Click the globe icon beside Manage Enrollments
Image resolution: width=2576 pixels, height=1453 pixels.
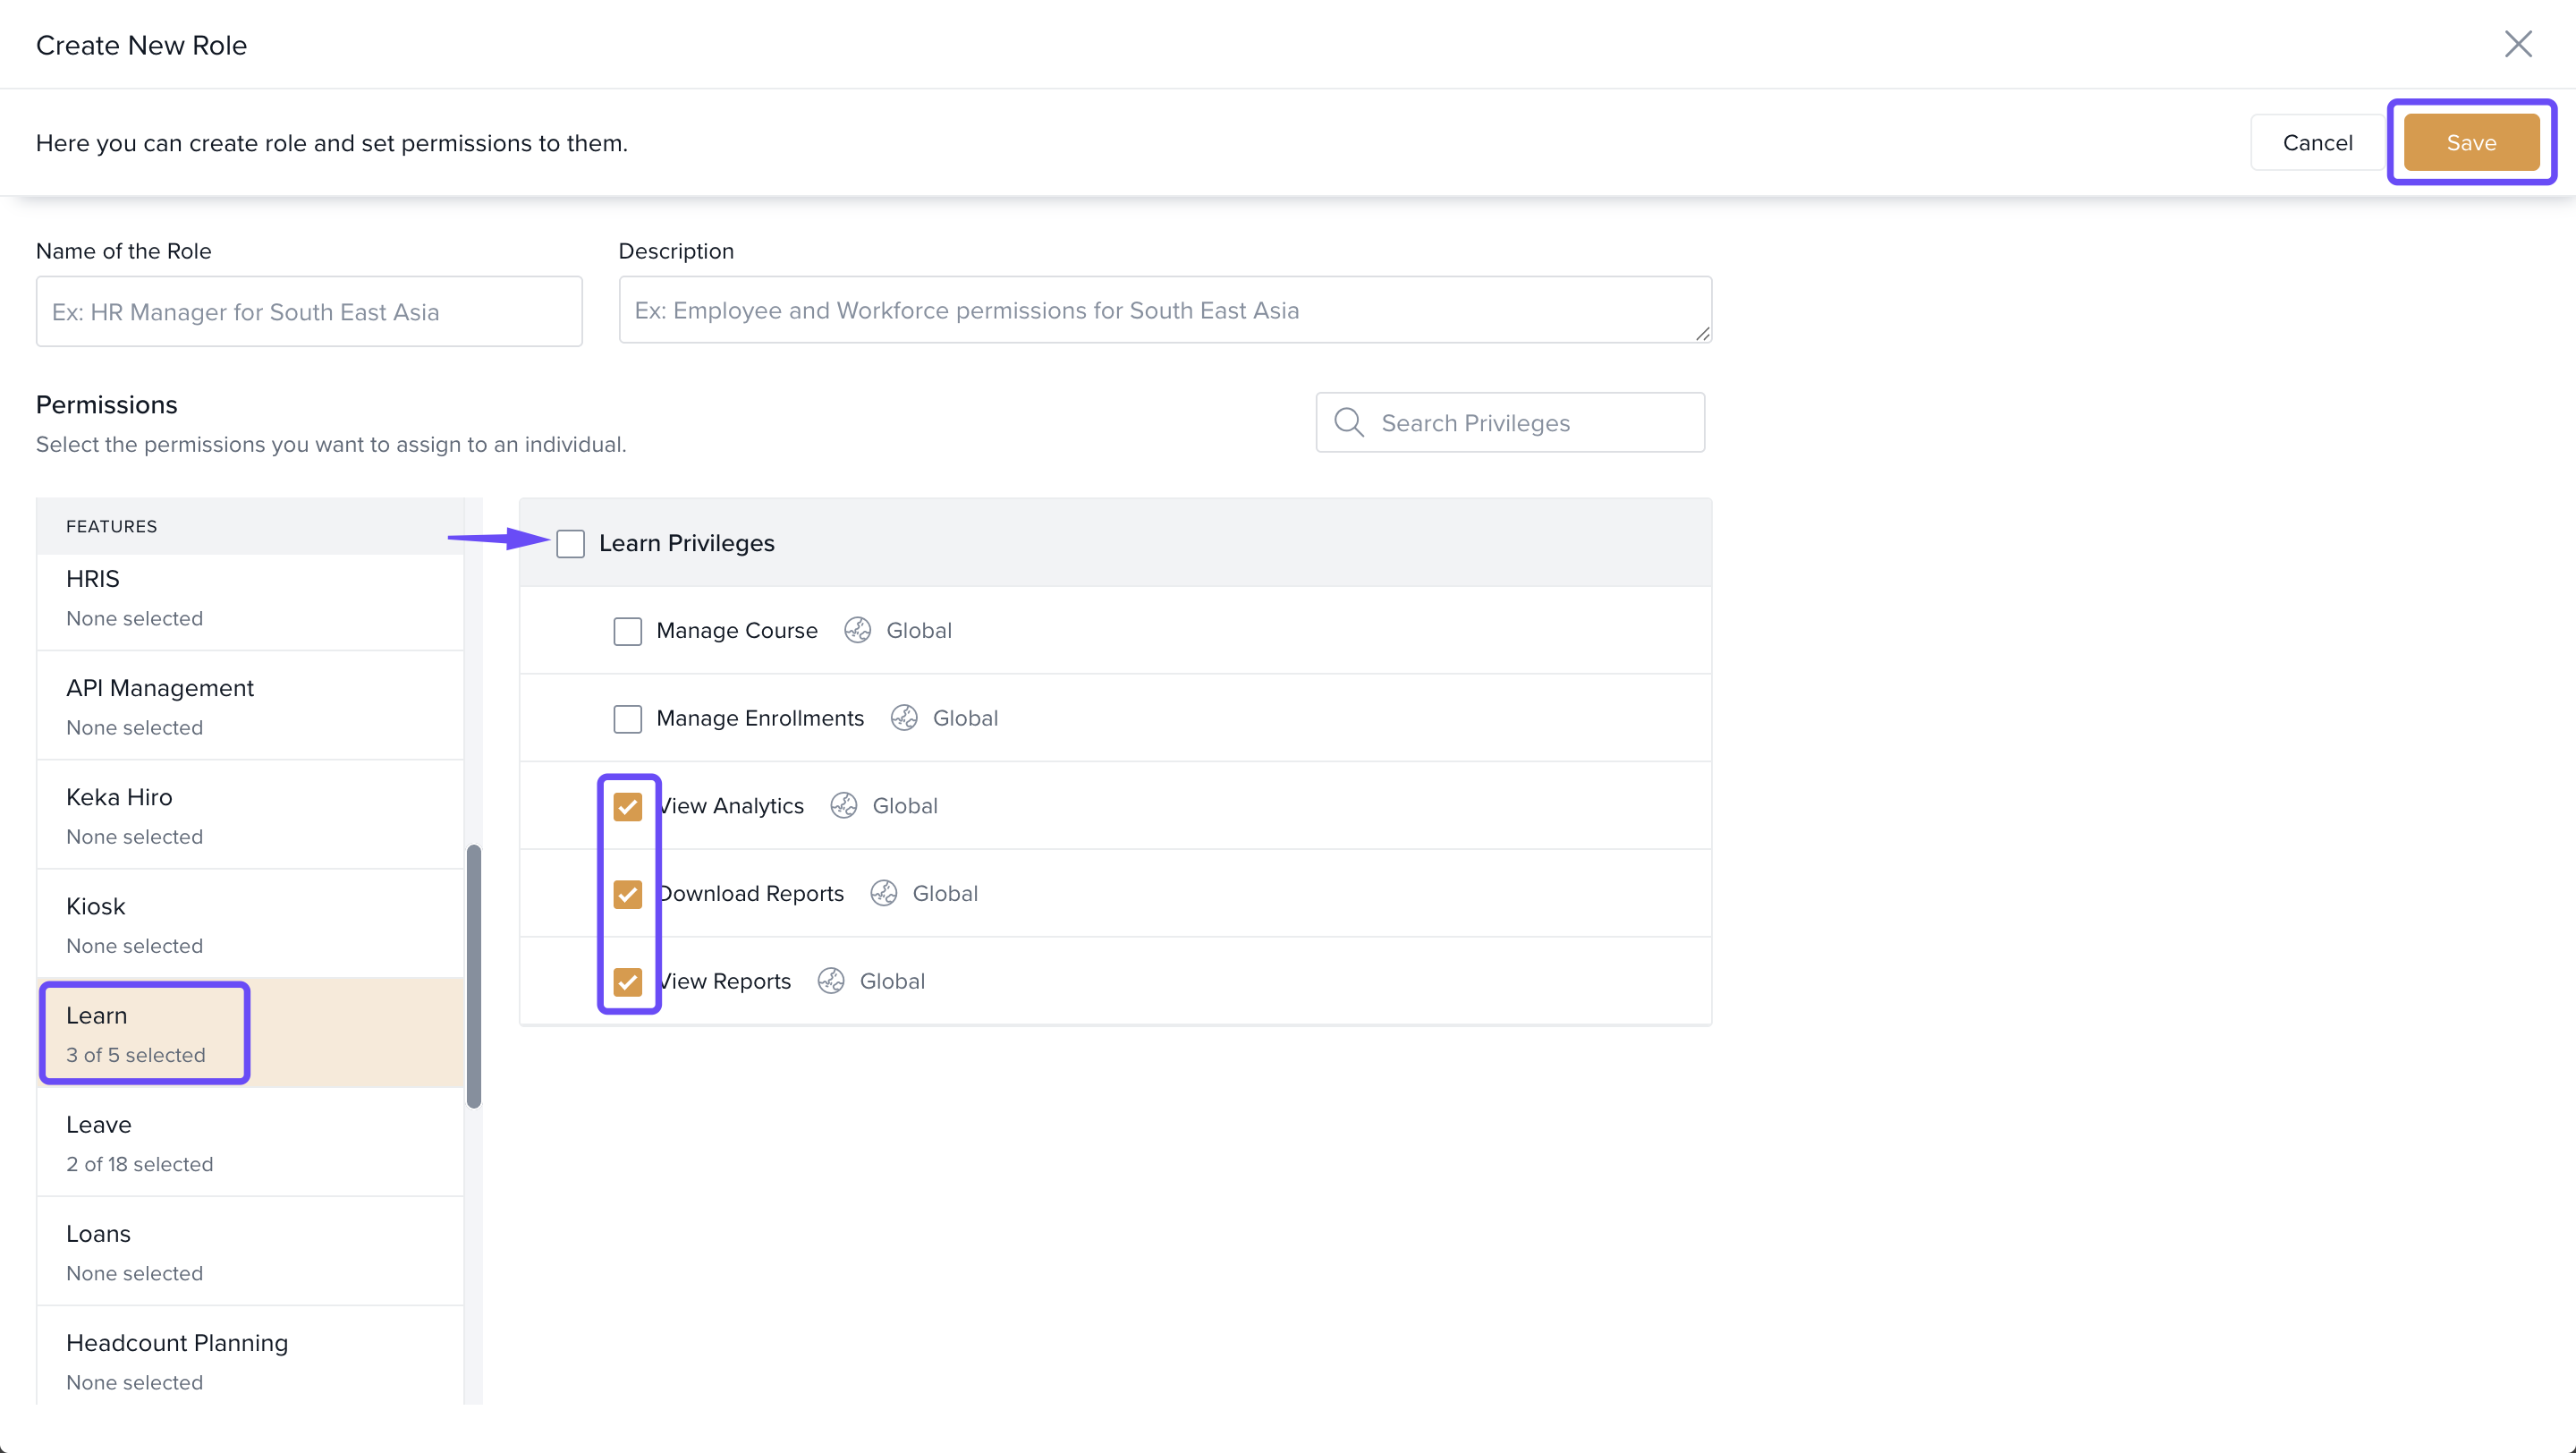tap(904, 718)
